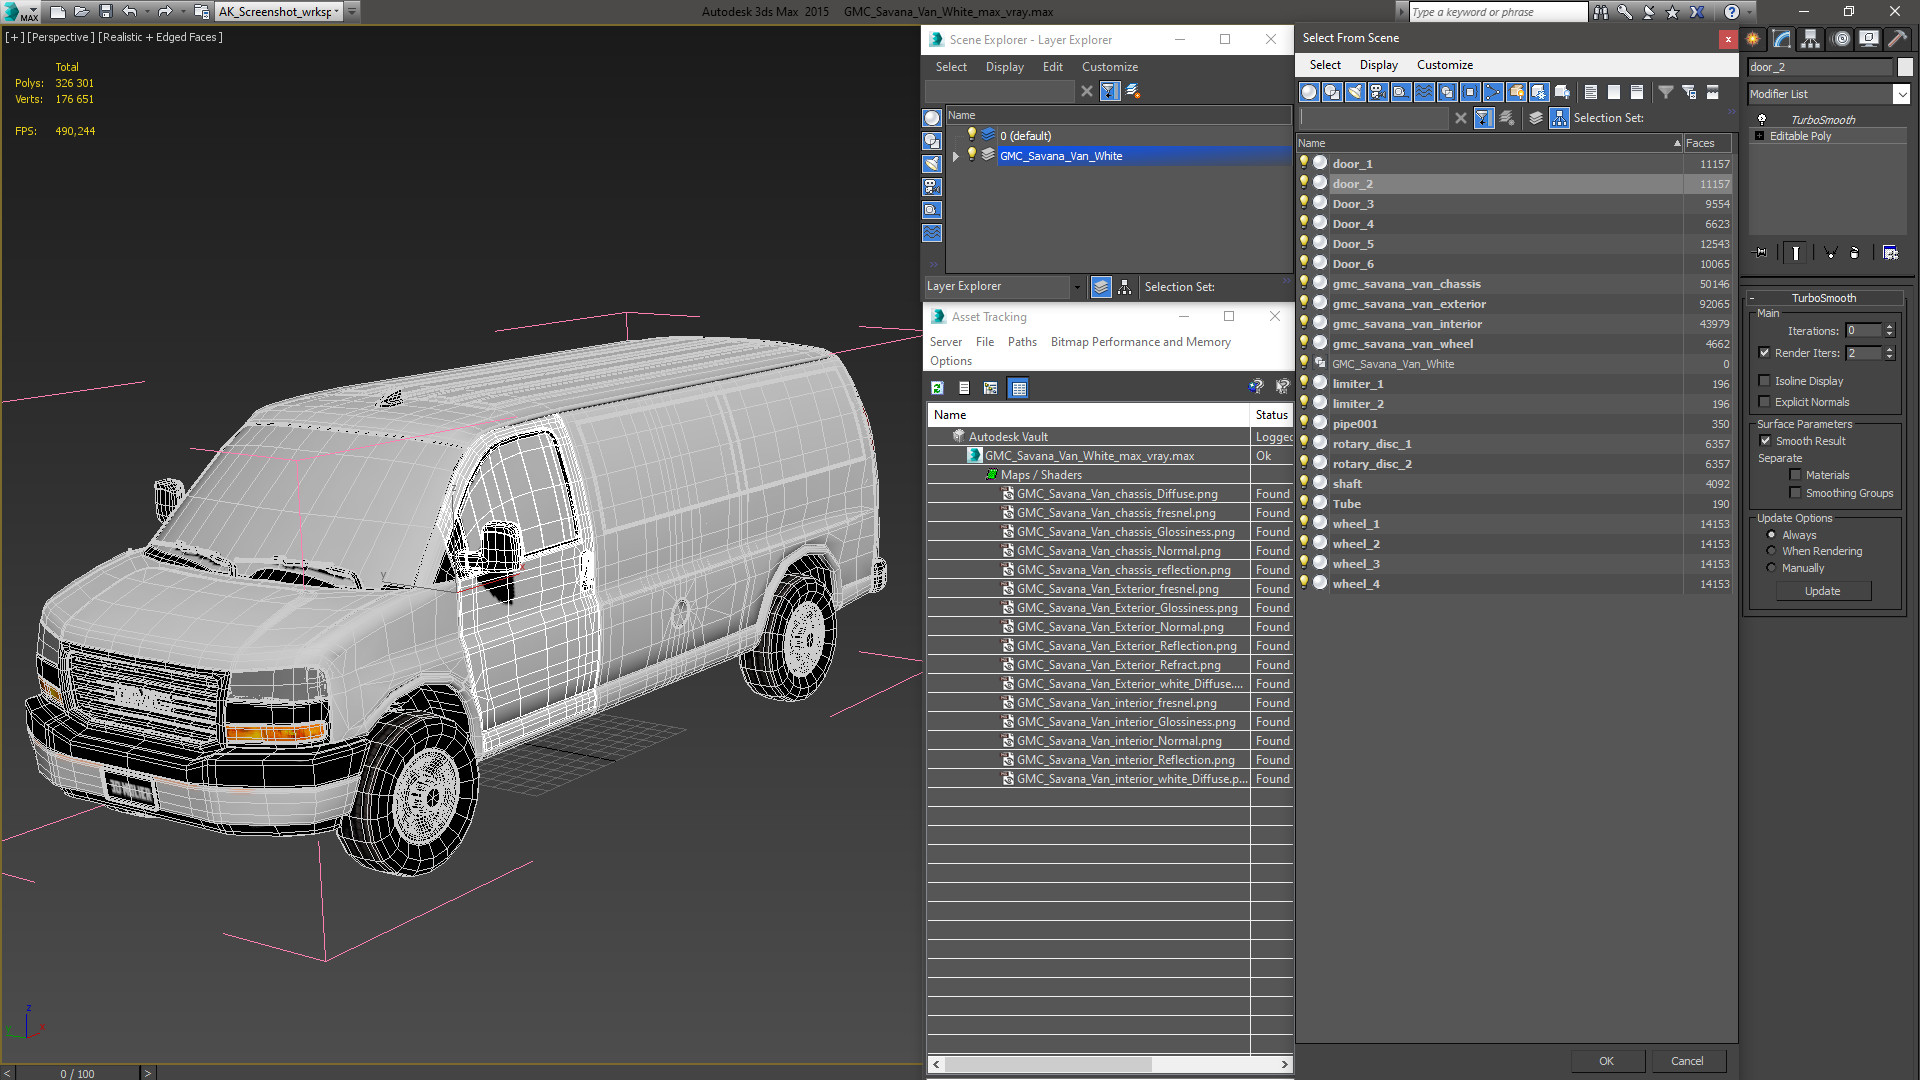Image resolution: width=1920 pixels, height=1080 pixels.
Task: Open Display menu in Select From Scene
Action: (1378, 65)
